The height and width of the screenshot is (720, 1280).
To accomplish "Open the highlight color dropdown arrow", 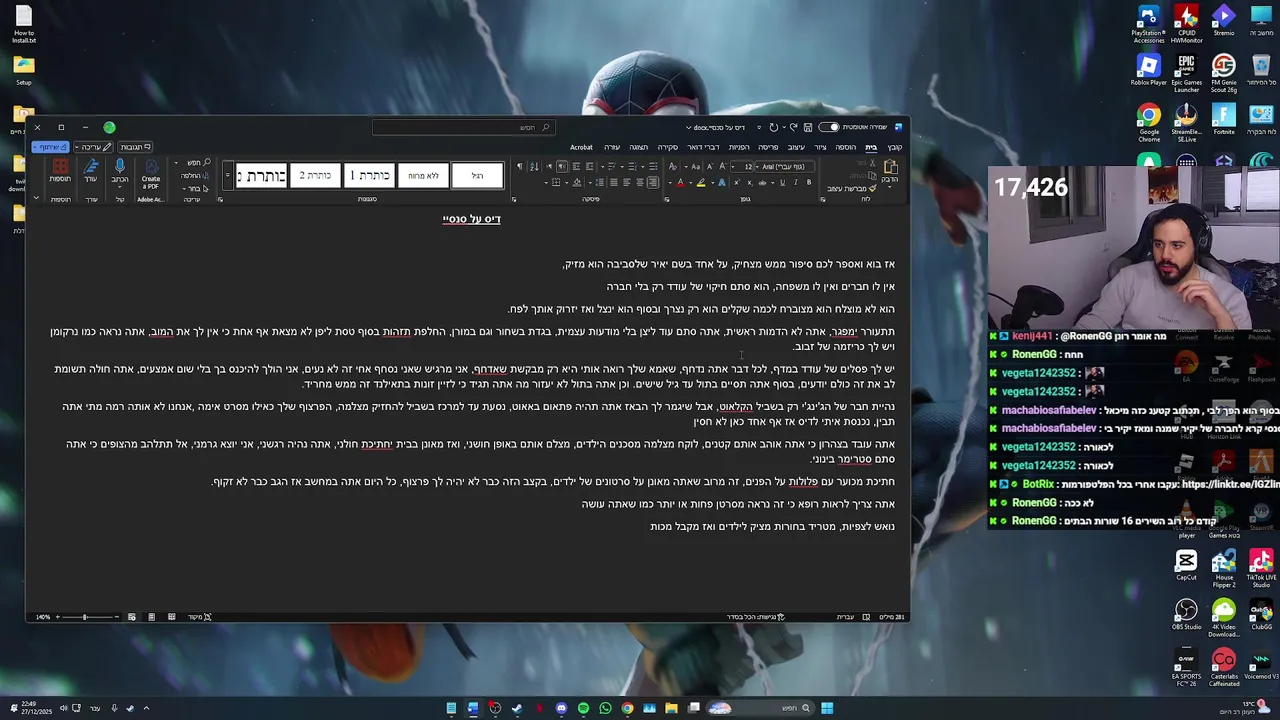I will coord(691,182).
